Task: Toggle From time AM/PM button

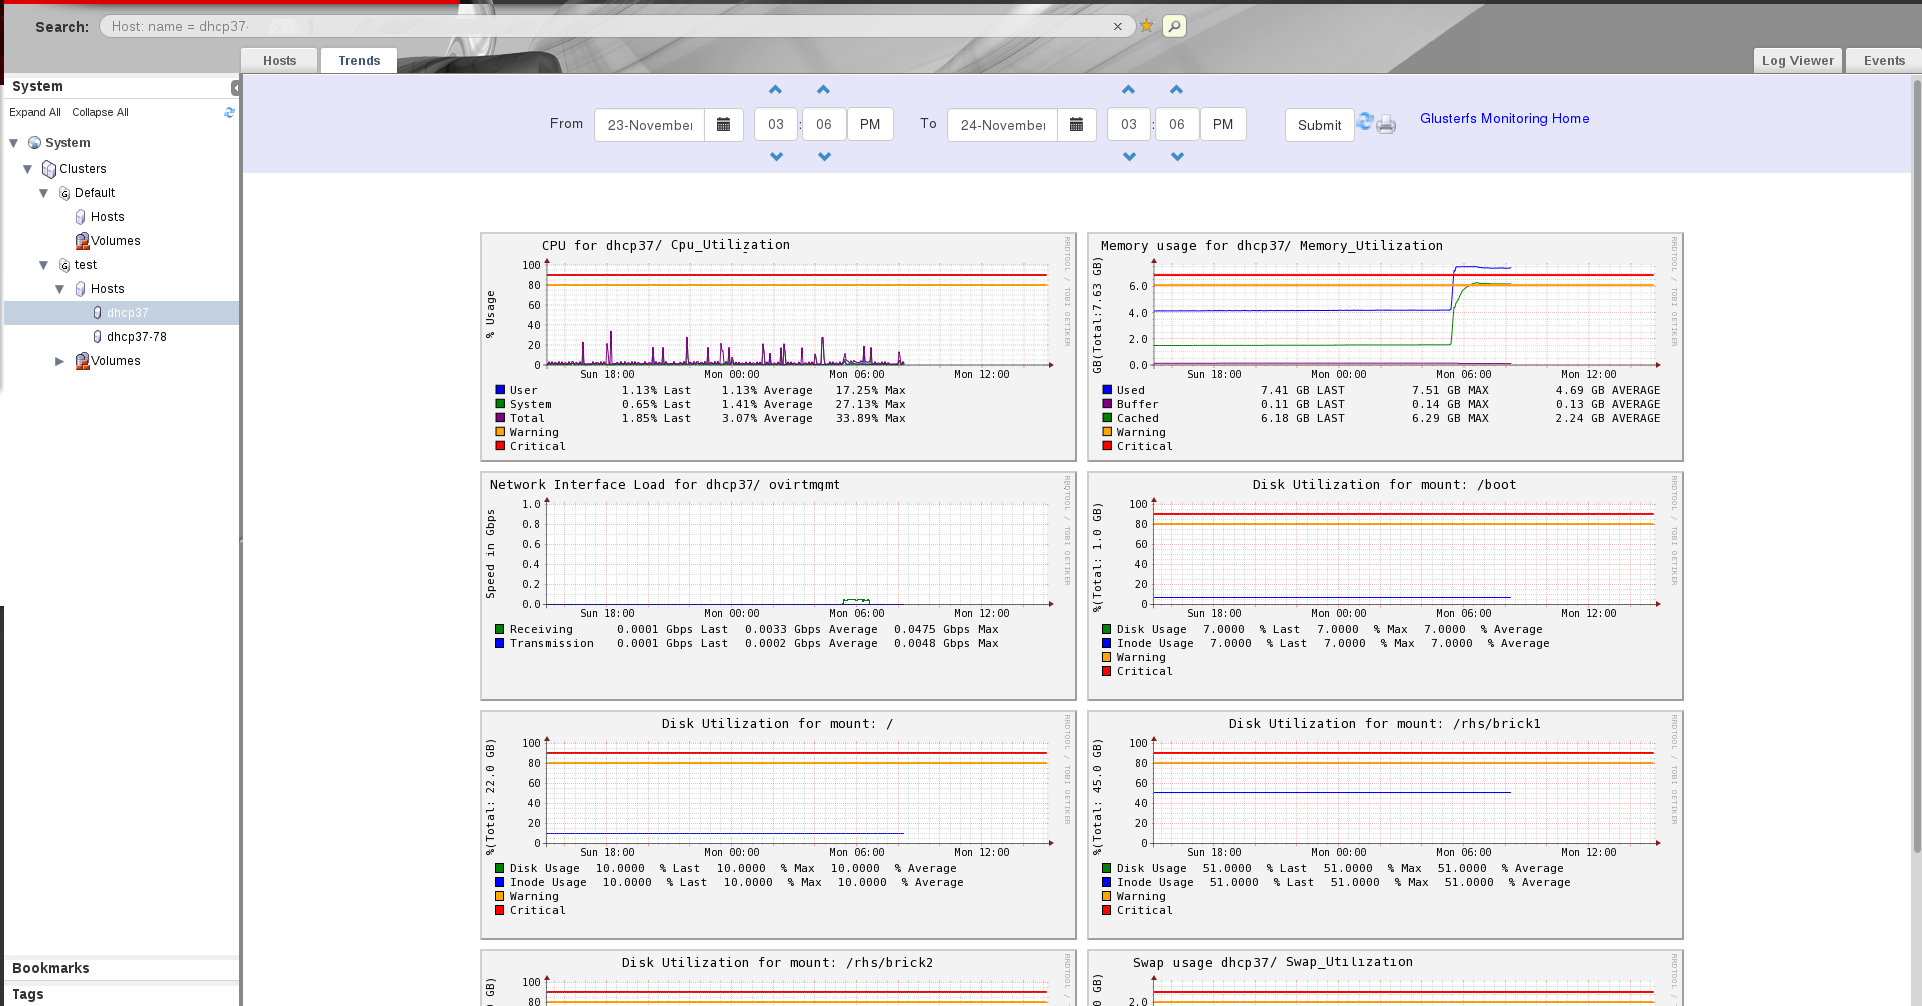Action: 870,125
